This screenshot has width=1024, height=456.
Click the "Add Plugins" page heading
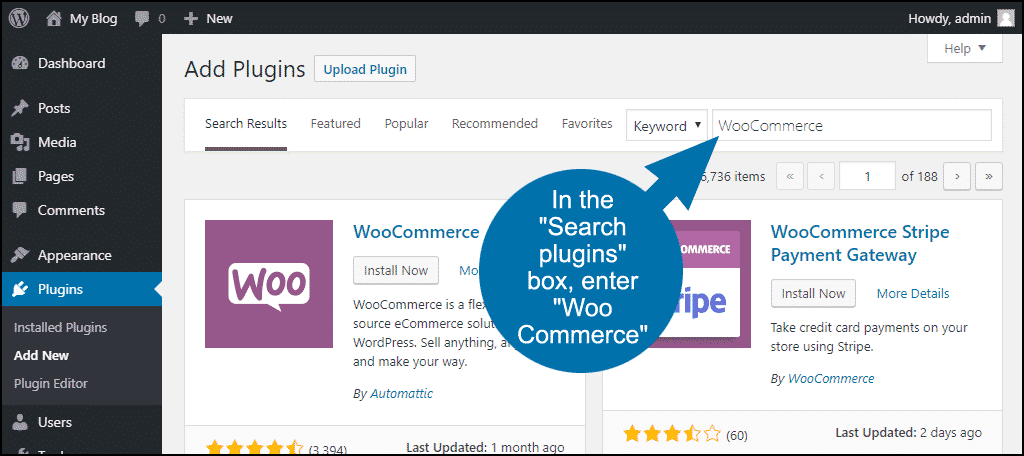point(245,69)
